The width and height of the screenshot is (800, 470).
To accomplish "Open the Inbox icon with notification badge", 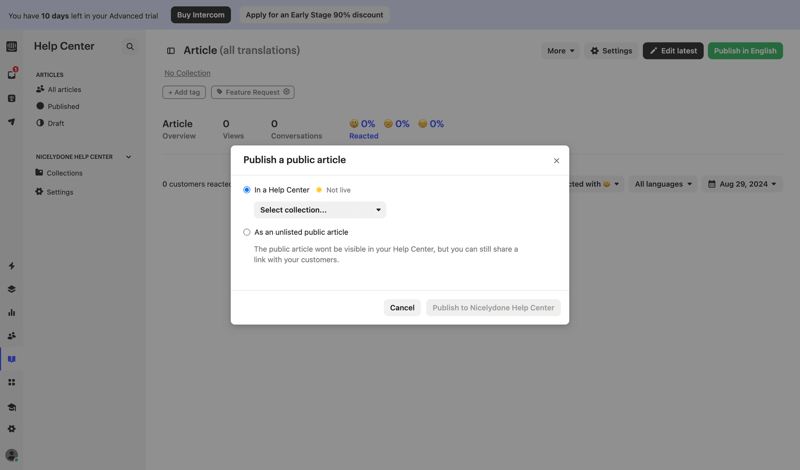I will point(12,74).
